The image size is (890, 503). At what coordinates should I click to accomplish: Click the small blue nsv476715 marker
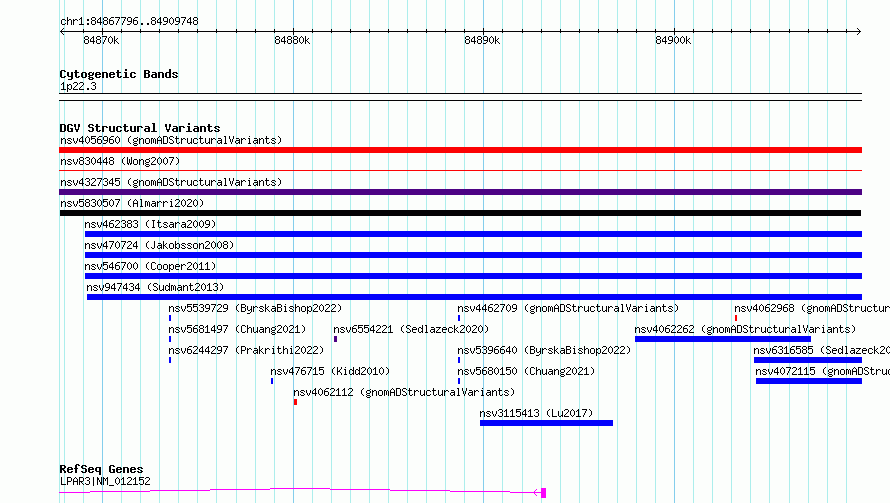coord(272,381)
